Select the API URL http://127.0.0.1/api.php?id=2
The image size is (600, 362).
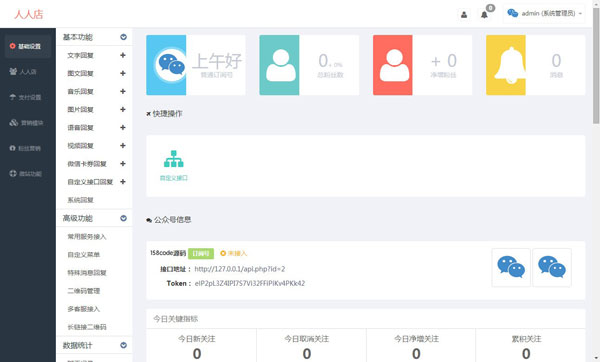240,269
